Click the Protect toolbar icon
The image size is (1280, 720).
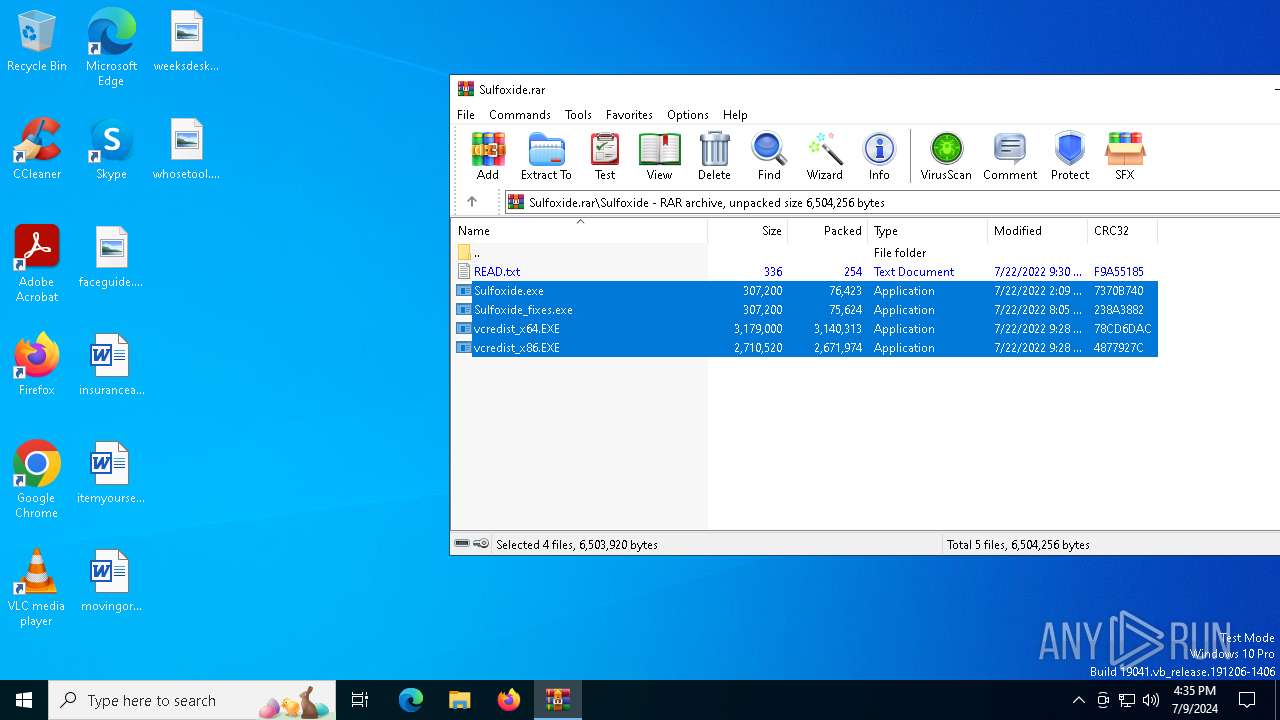[x=1070, y=156]
